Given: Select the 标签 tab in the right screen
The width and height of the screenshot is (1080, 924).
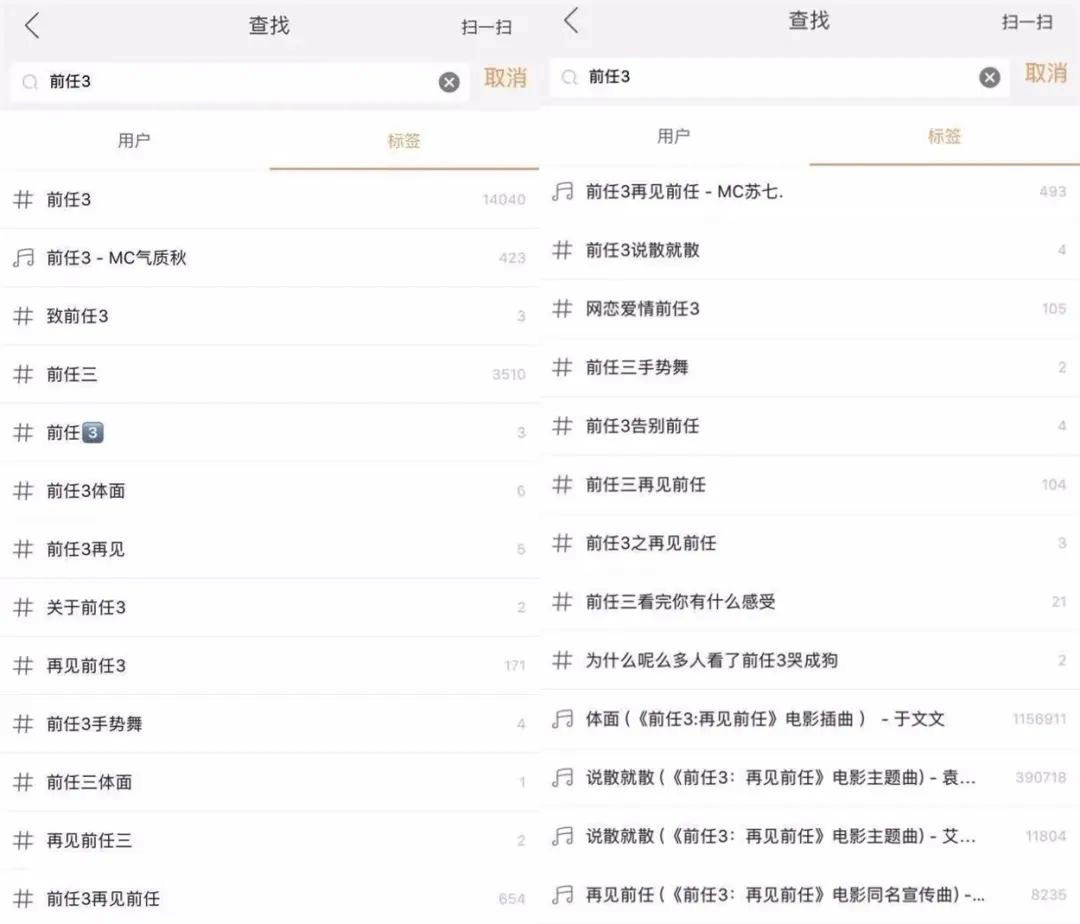Looking at the screenshot, I should click(944, 137).
